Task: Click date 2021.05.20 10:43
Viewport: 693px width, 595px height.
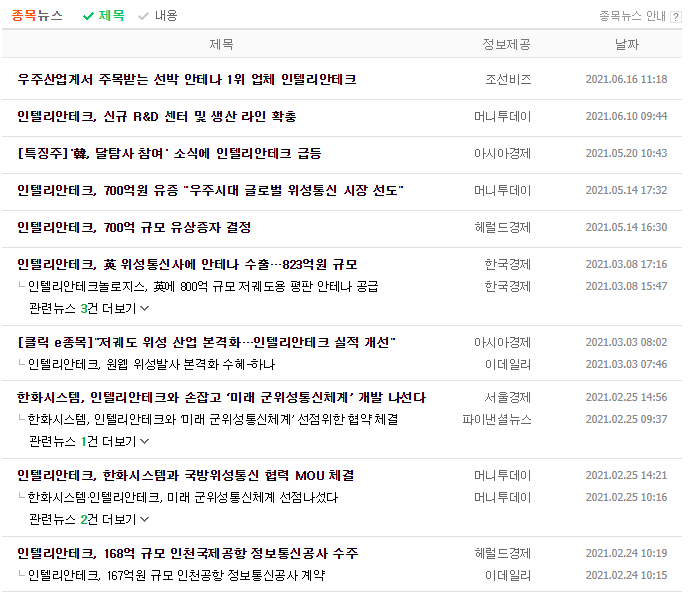Action: [627, 153]
